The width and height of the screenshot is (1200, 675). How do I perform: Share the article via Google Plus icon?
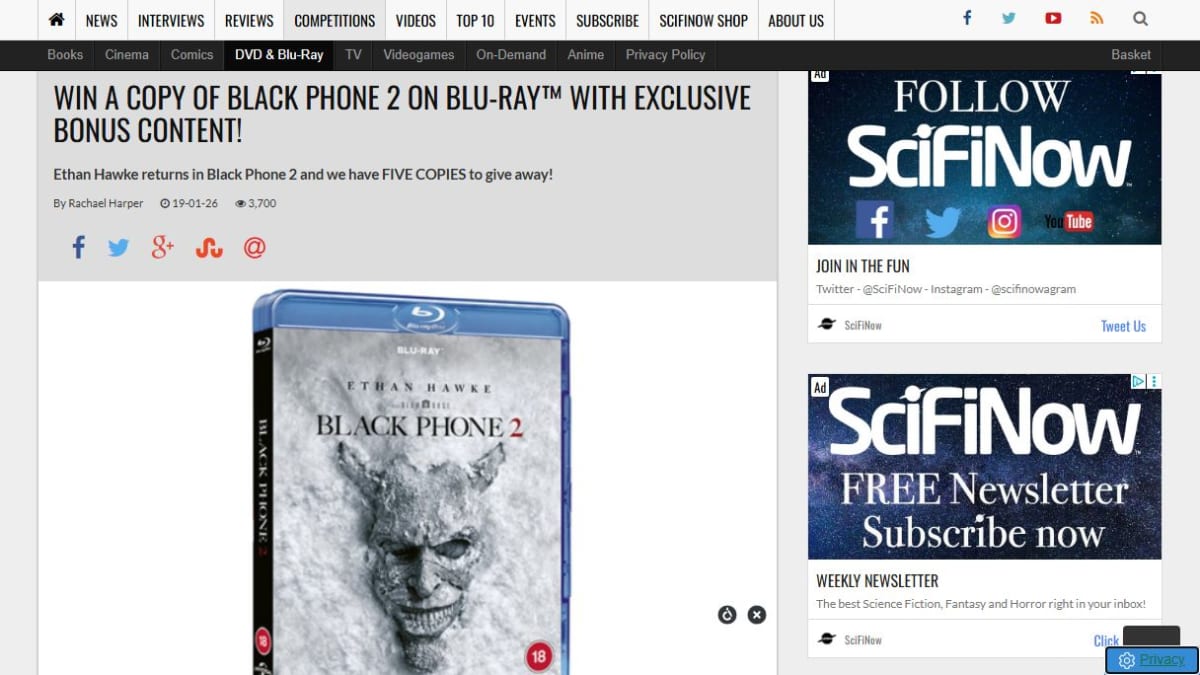[x=163, y=248]
